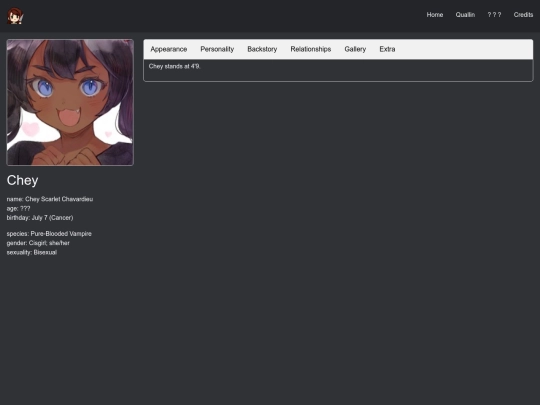This screenshot has width=540, height=405.
Task: Click the 'sexuality: Bisexual' line
Action: click(x=32, y=252)
